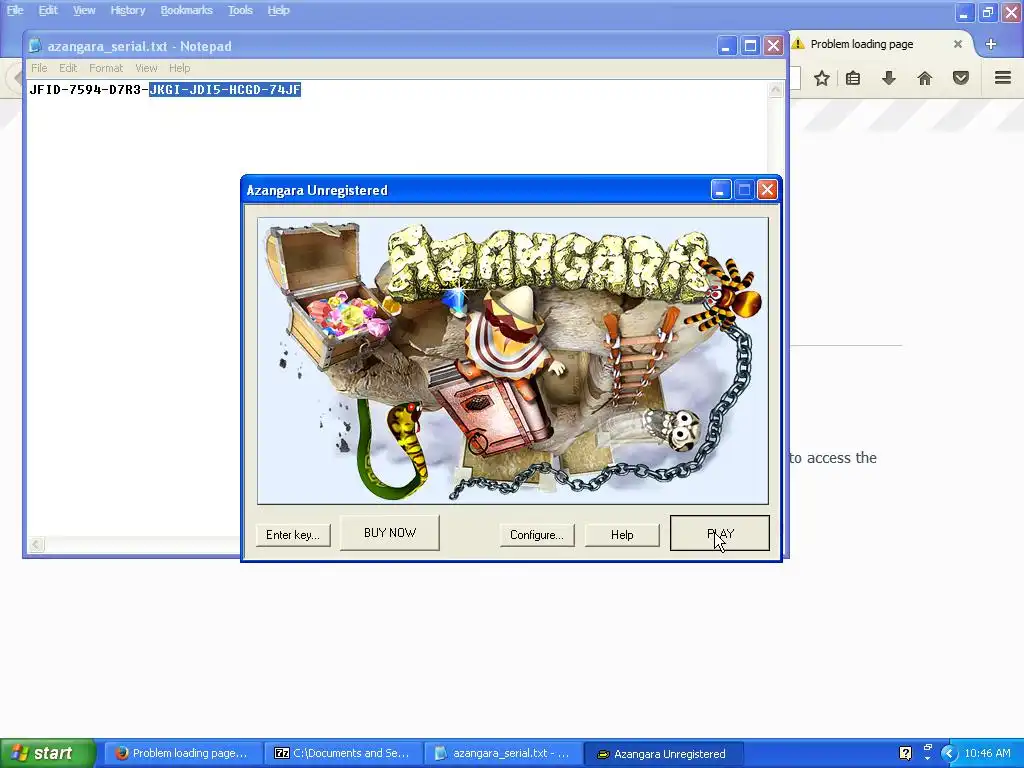
Task: Click the BUY NOW button
Action: tap(390, 533)
